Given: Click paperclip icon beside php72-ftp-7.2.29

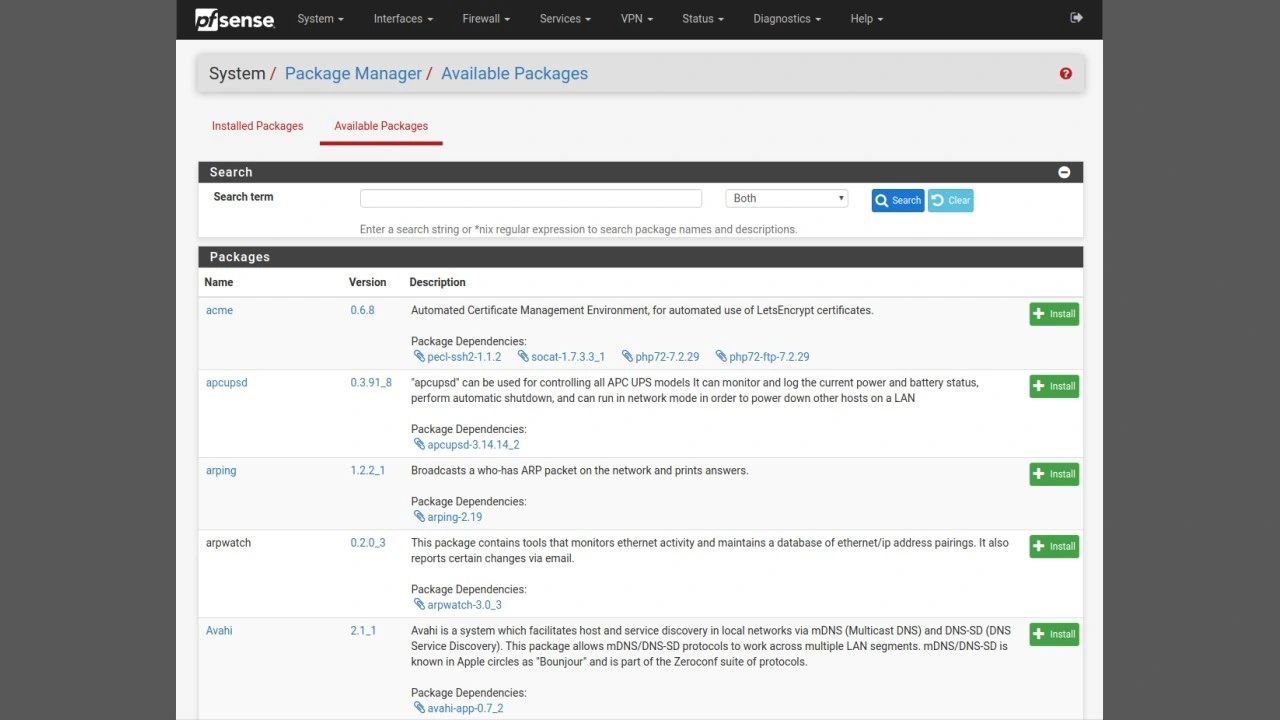Looking at the screenshot, I should coord(721,356).
